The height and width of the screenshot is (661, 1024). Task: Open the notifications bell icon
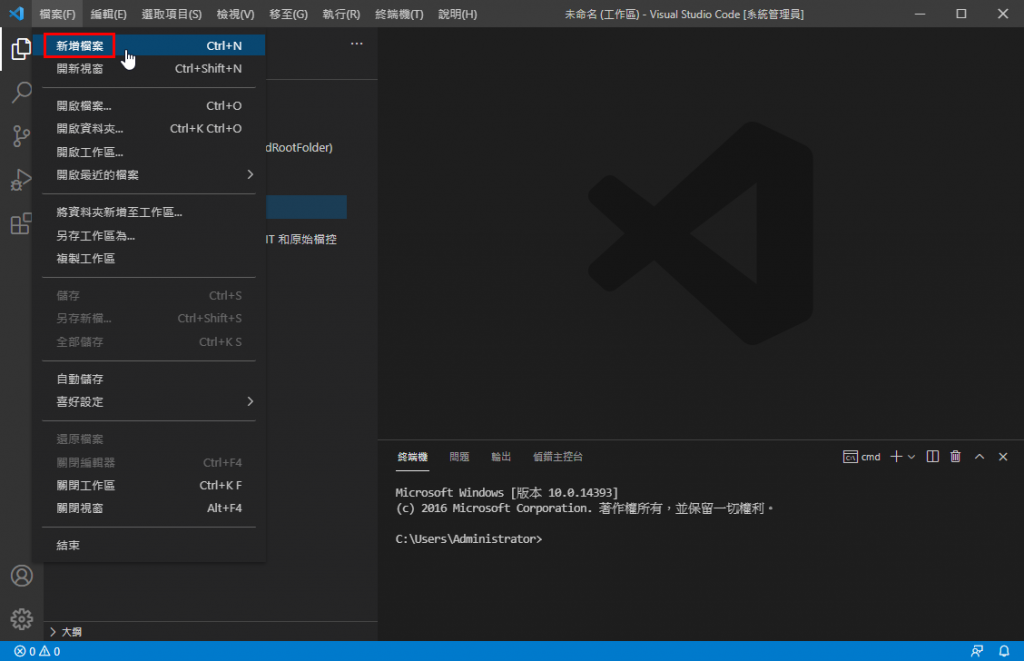tap(1004, 651)
